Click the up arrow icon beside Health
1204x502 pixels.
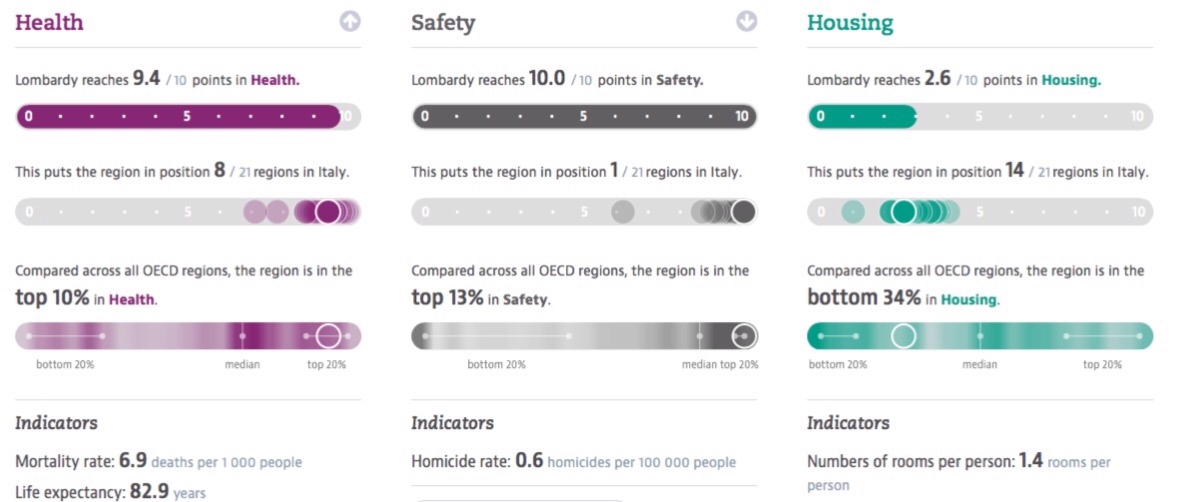350,21
